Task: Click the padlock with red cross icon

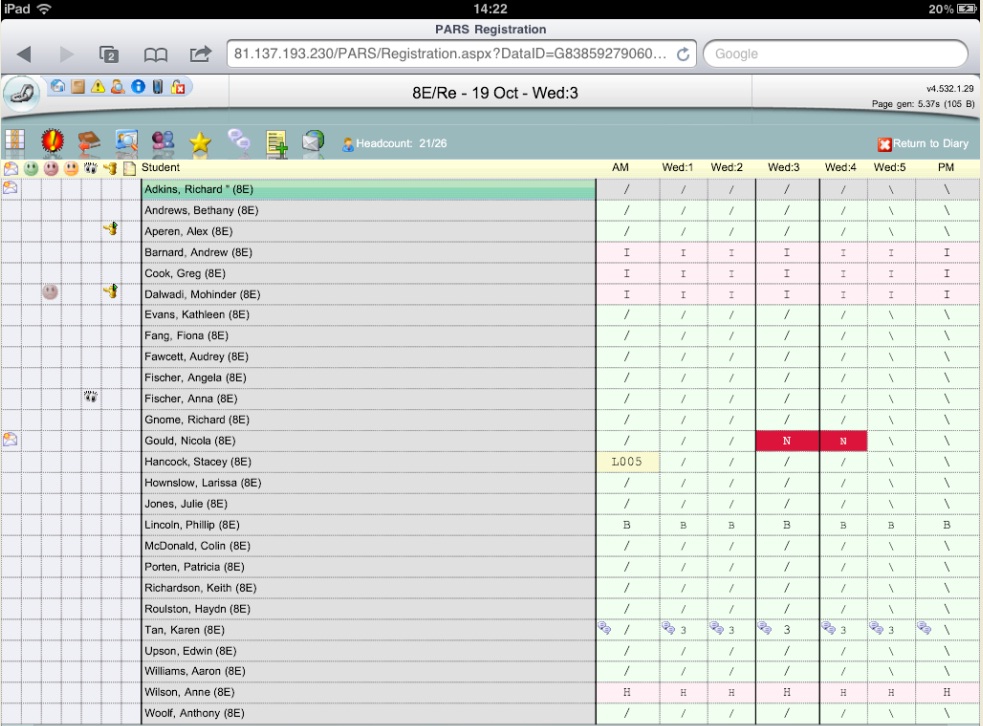Action: click(x=178, y=87)
